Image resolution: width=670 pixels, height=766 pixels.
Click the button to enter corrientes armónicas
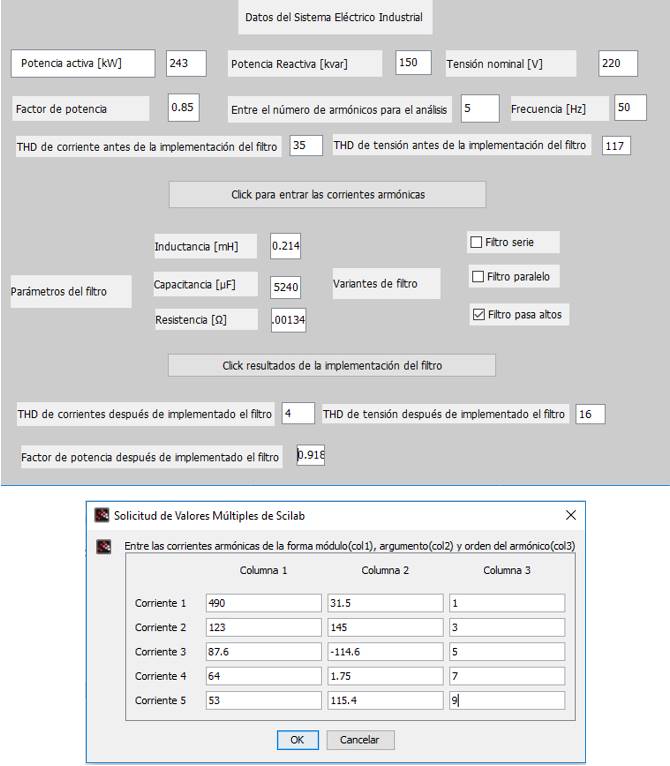327,195
